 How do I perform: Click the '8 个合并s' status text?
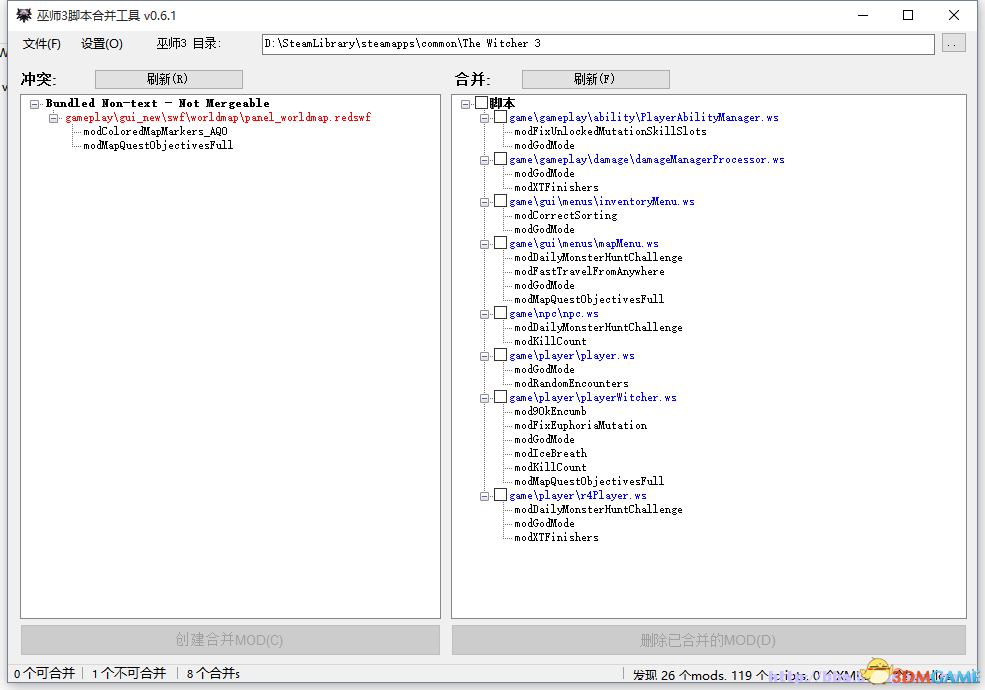tap(213, 674)
